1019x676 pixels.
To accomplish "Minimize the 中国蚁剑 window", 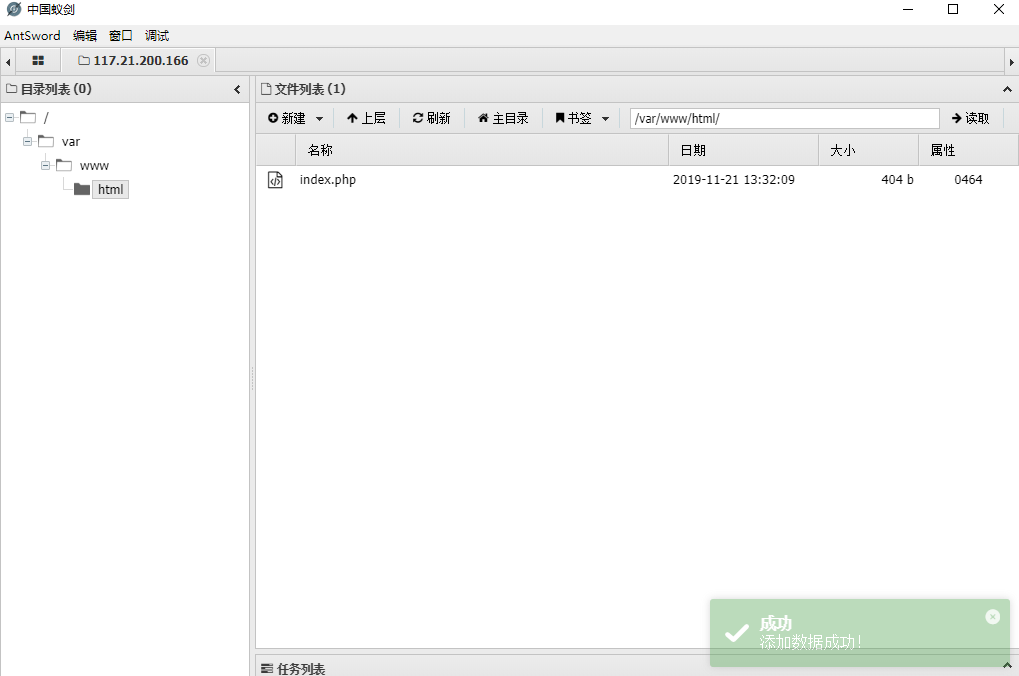I will 908,9.
